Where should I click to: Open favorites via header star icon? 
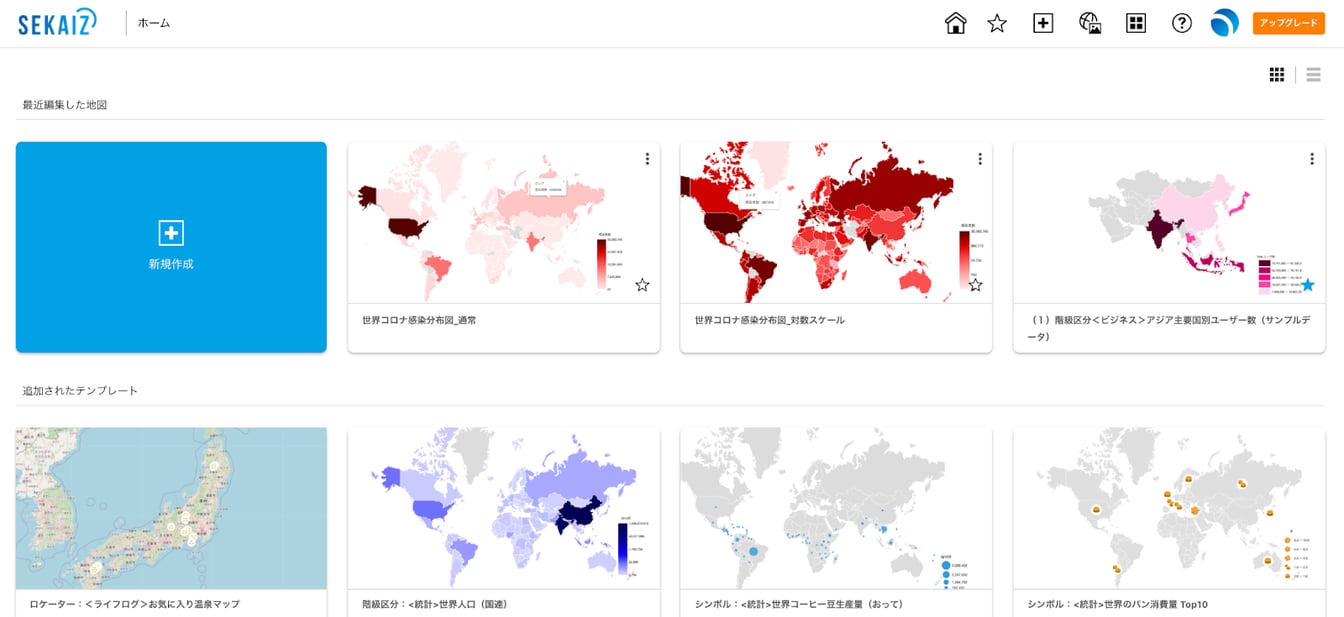[x=997, y=23]
